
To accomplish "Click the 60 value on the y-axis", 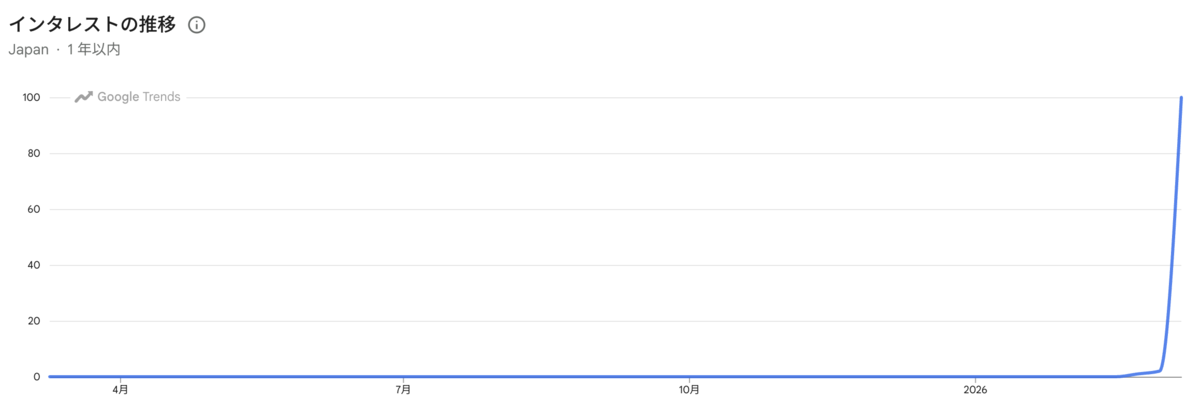I will click(x=33, y=209).
